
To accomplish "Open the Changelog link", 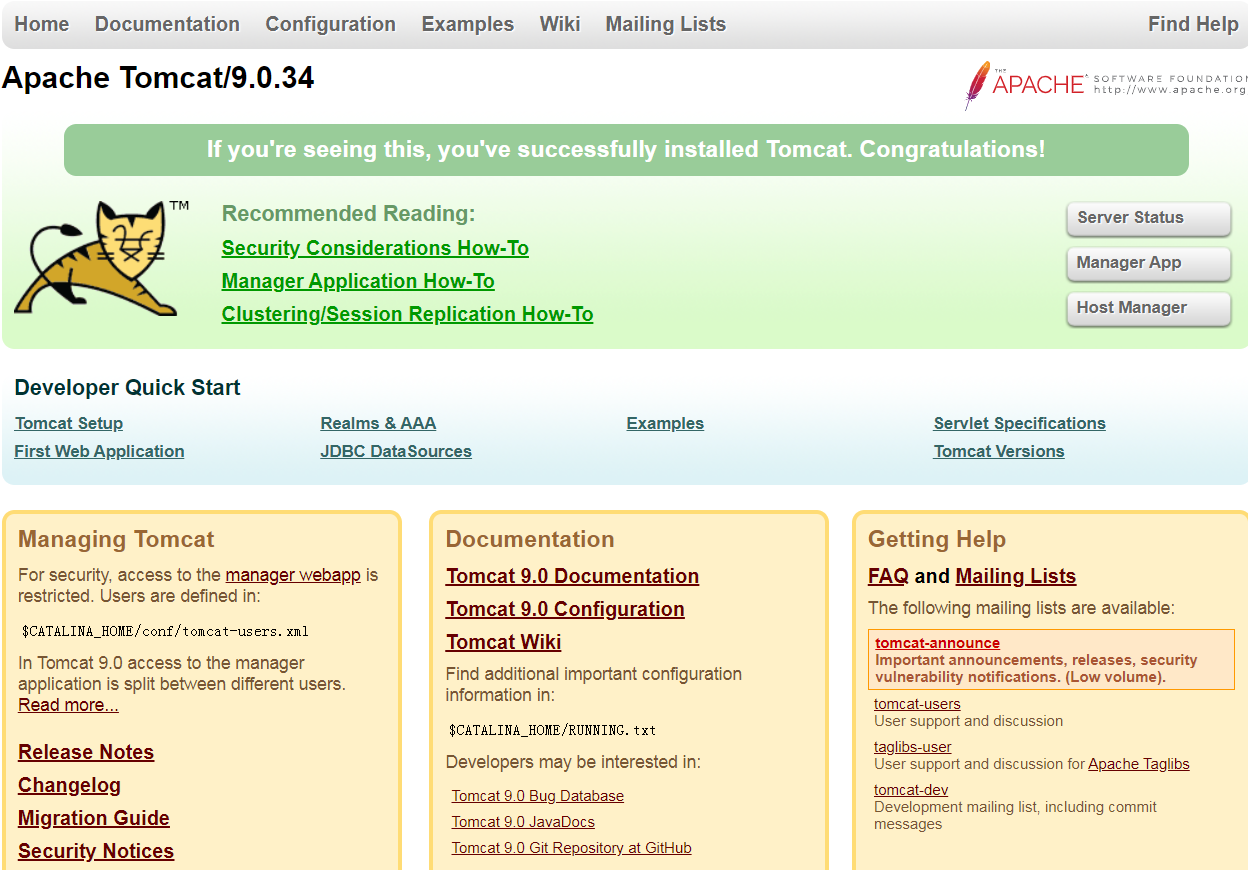I will 69,785.
